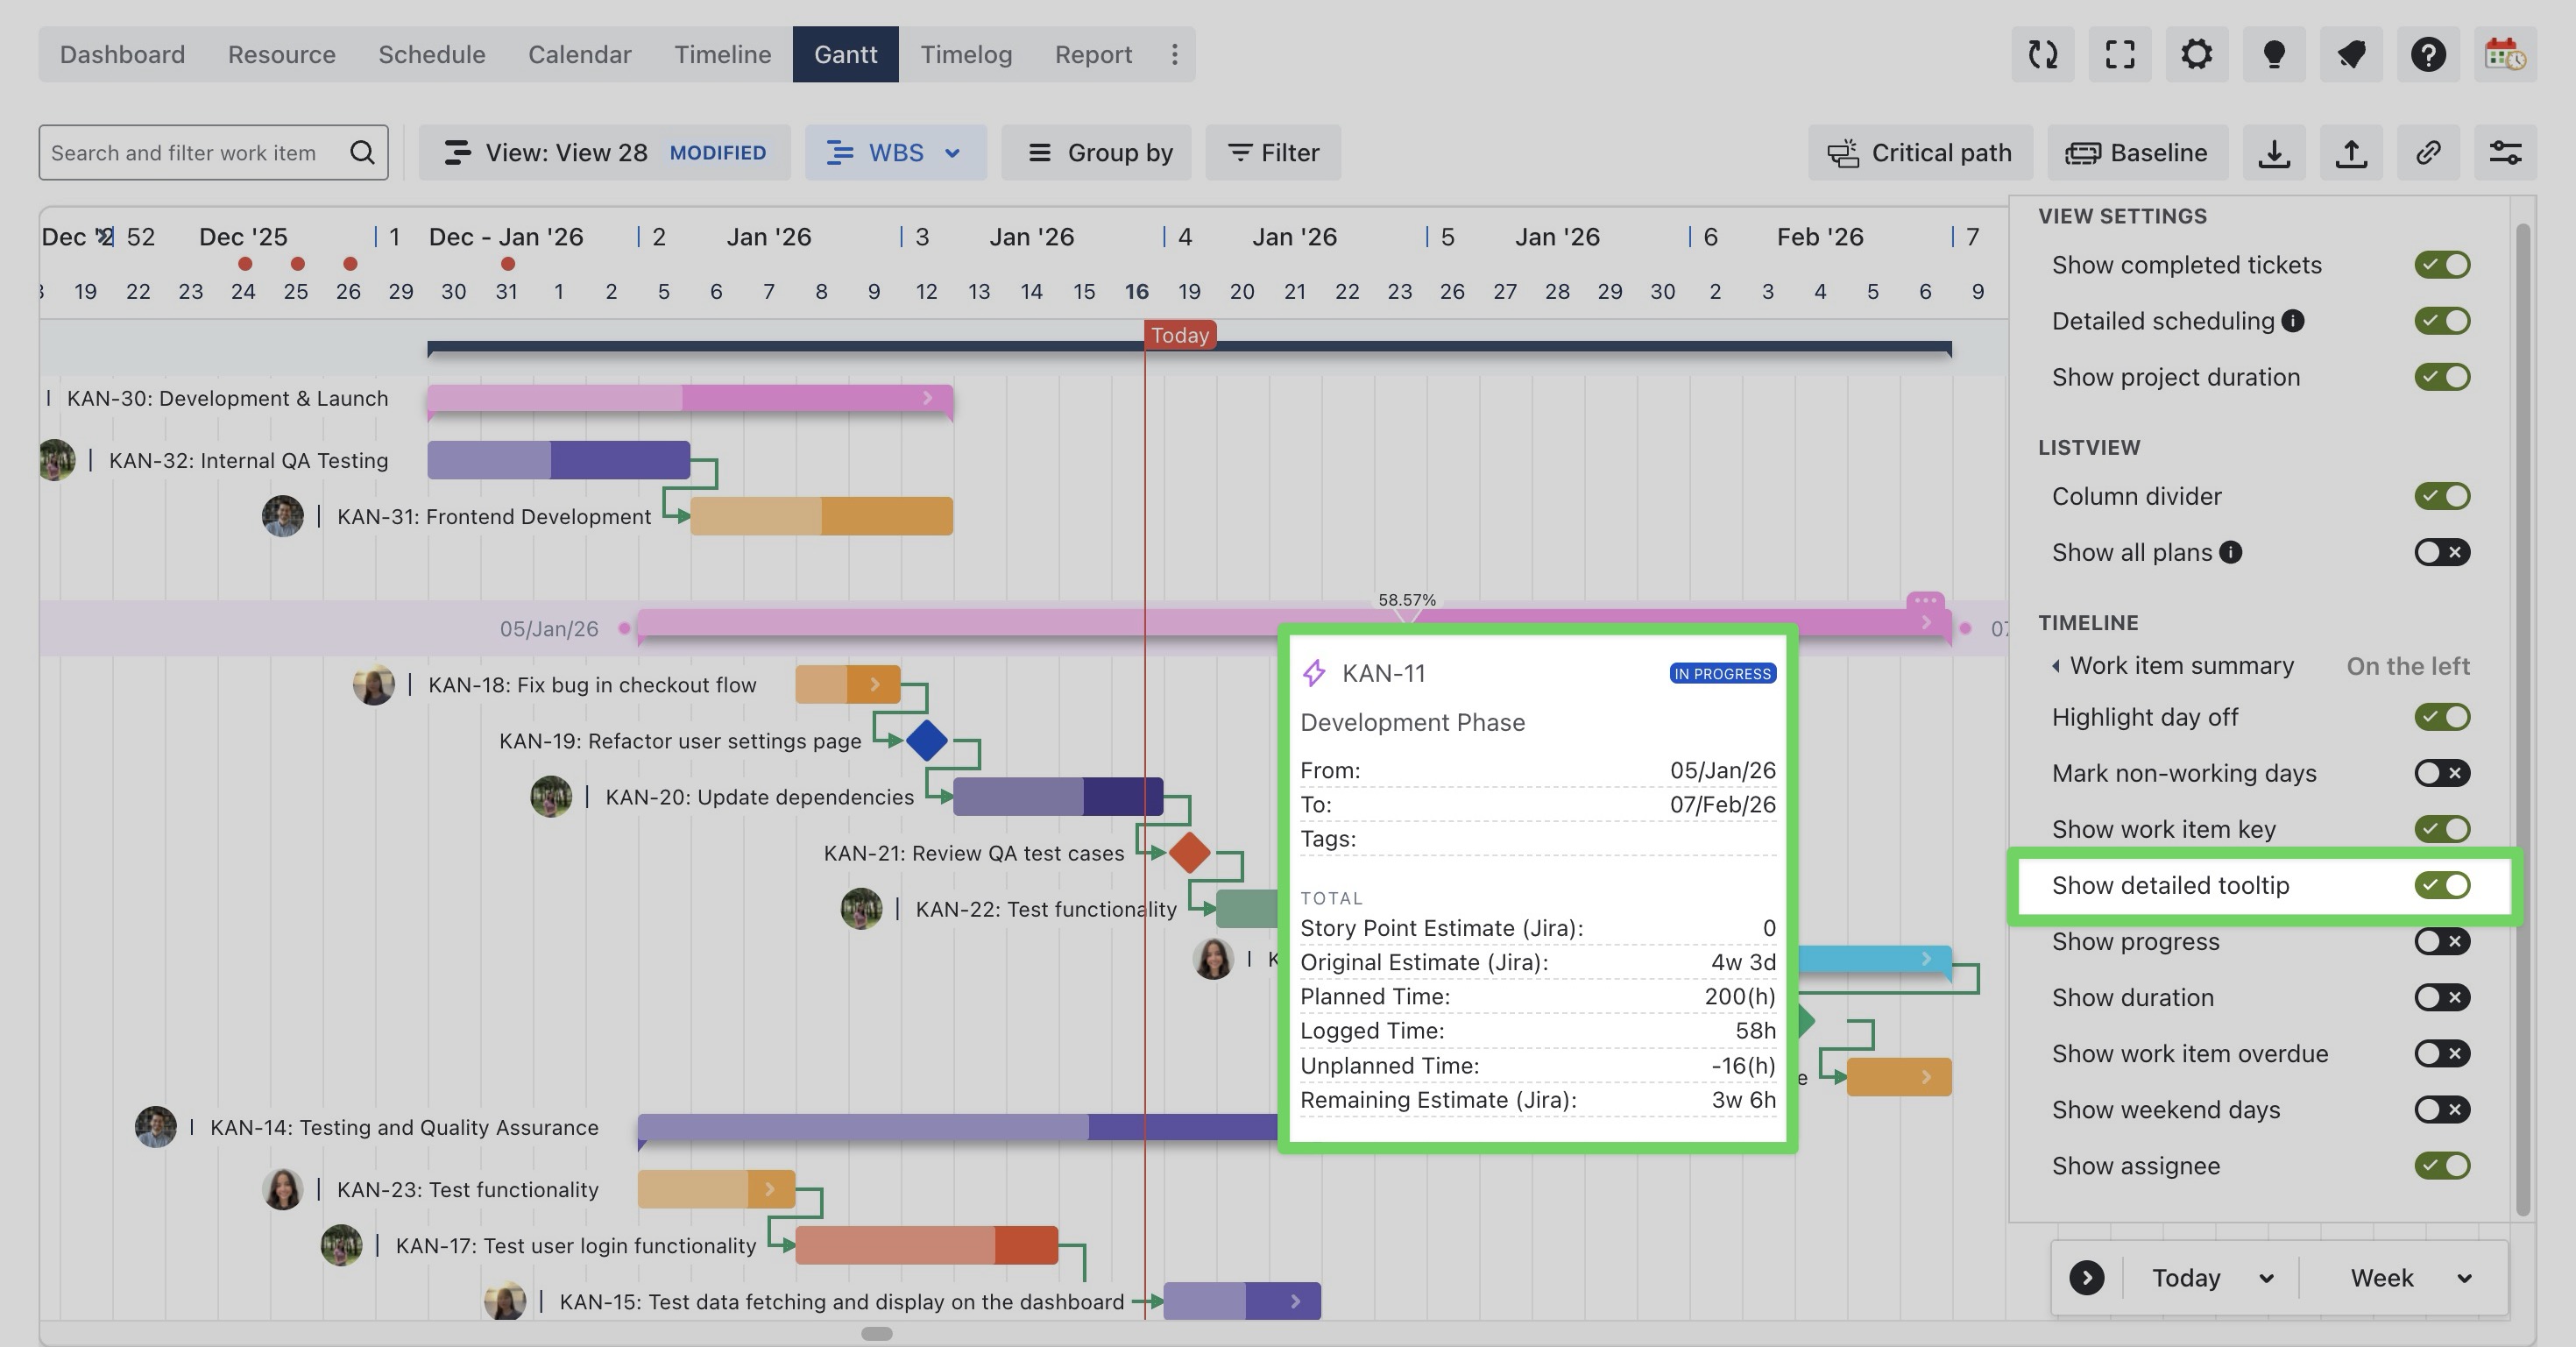This screenshot has width=2576, height=1347.
Task: Click the download export icon
Action: tap(2274, 153)
